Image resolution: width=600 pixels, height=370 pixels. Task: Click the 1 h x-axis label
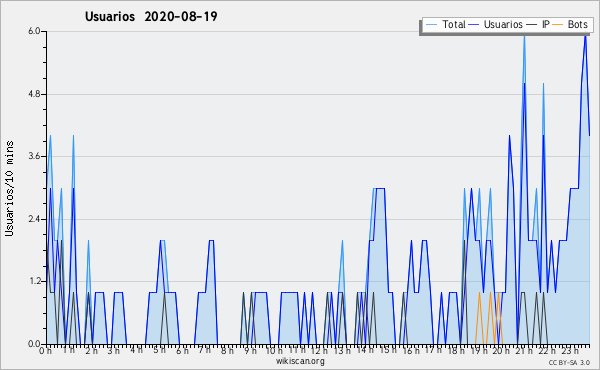pyautogui.click(x=68, y=350)
